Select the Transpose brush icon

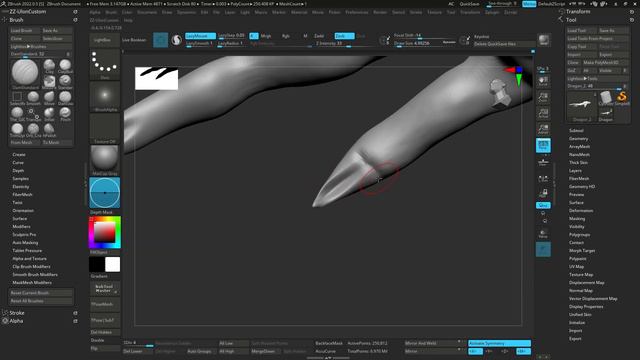click(x=33, y=113)
